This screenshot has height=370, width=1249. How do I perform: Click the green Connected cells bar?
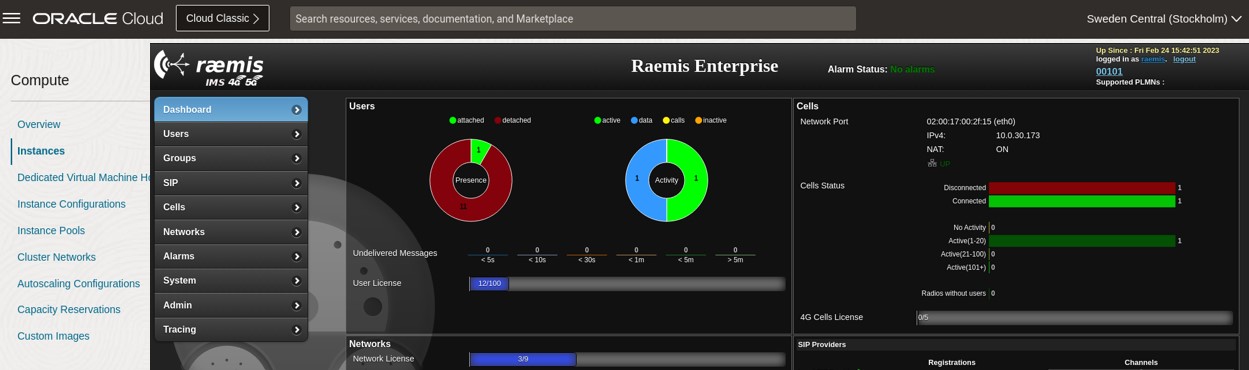pos(1082,201)
